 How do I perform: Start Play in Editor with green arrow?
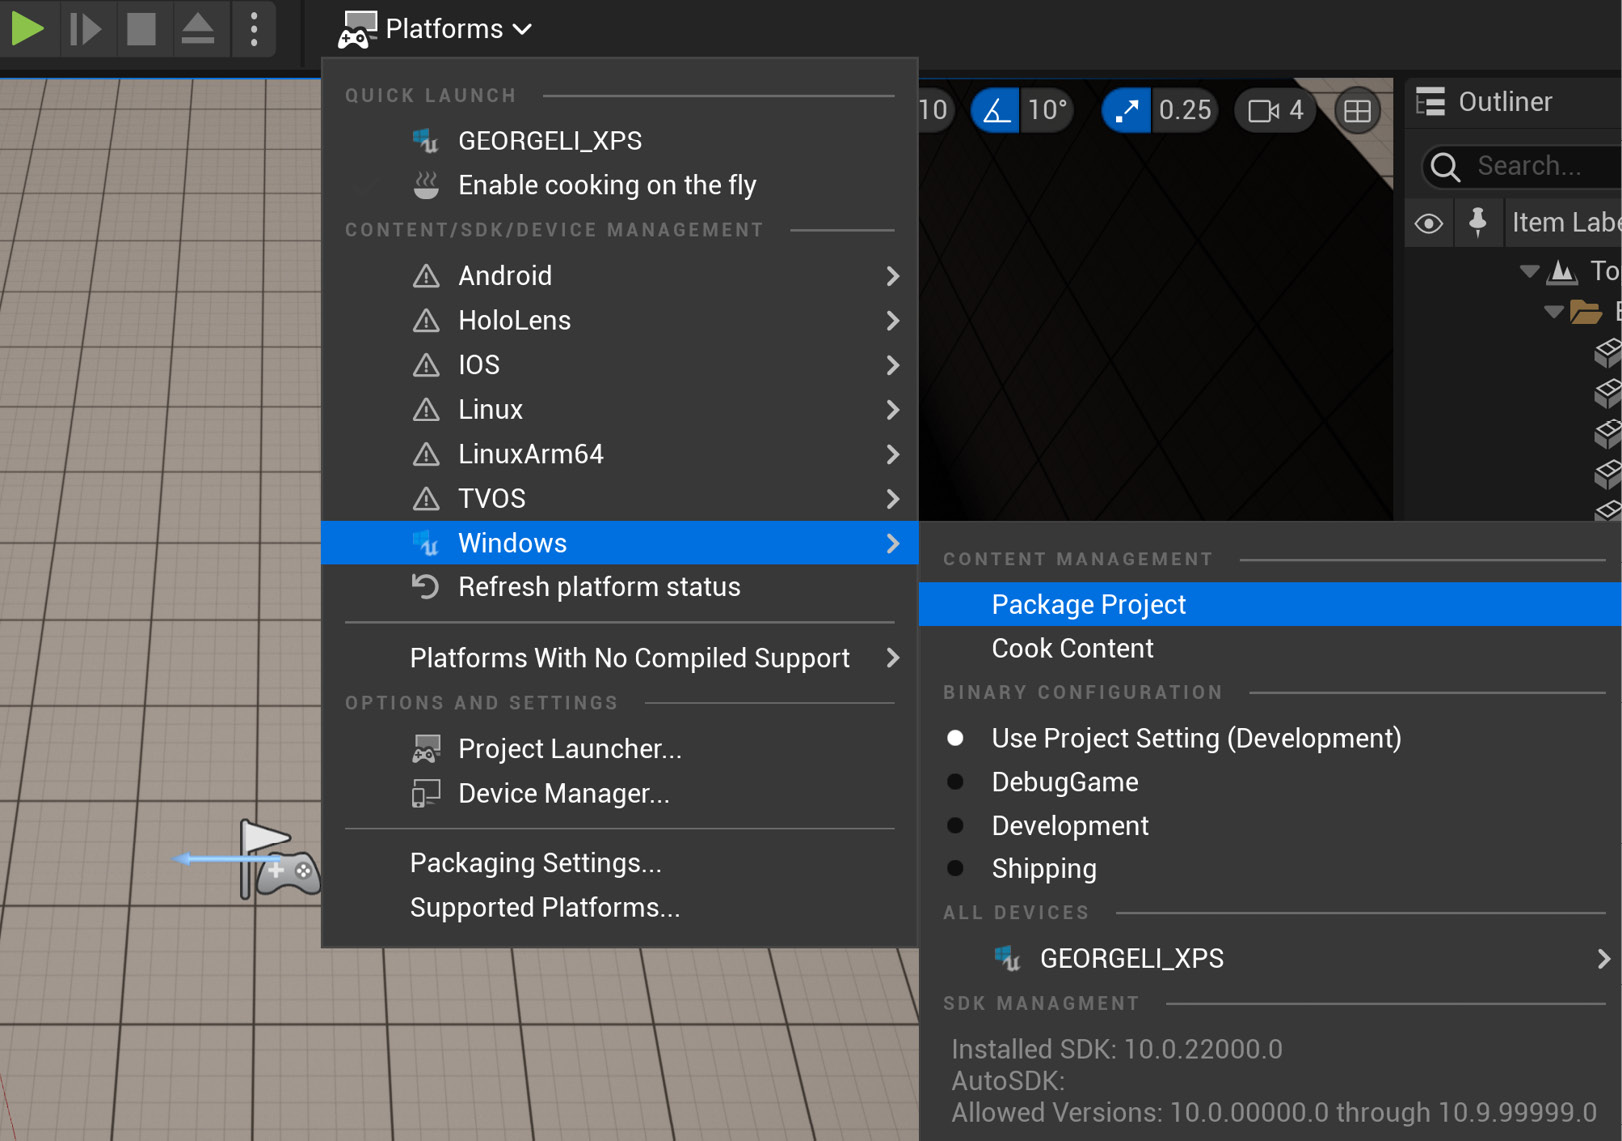pos(27,28)
